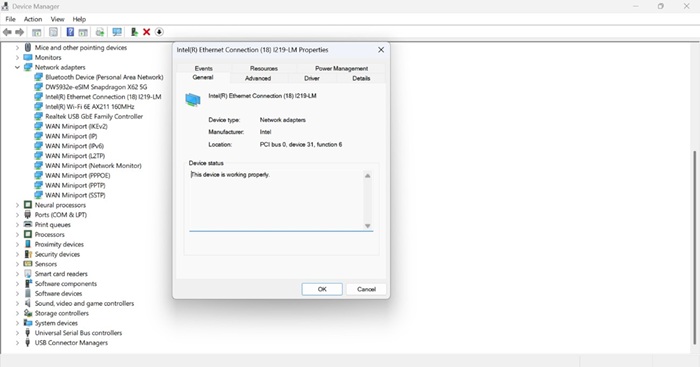This screenshot has width=700, height=367.
Task: Switch to the Advanced tab
Action: click(258, 78)
